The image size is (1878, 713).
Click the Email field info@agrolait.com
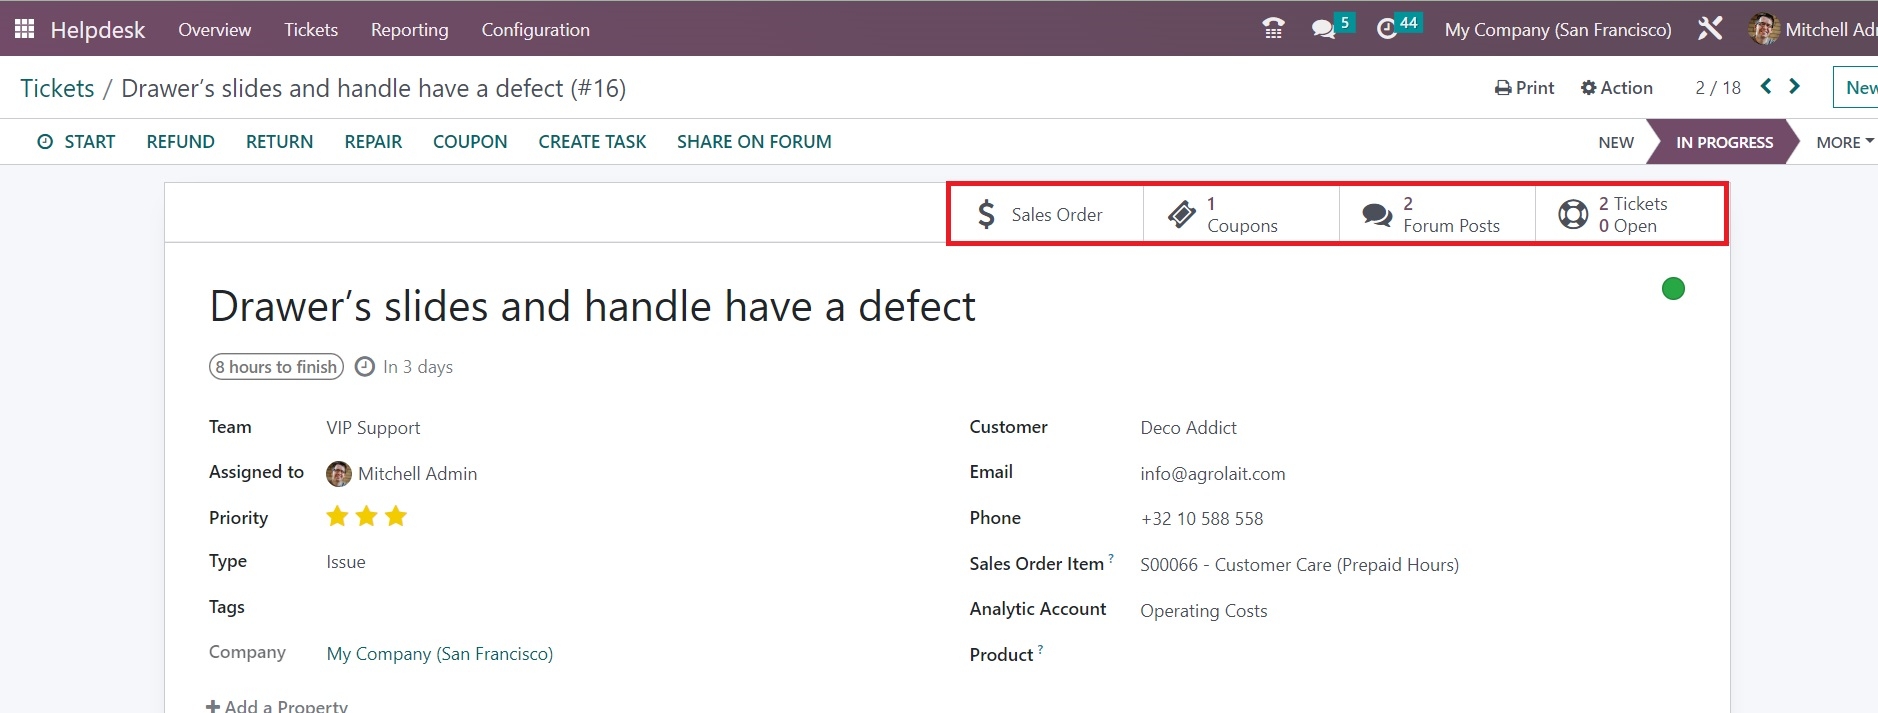tap(1212, 474)
